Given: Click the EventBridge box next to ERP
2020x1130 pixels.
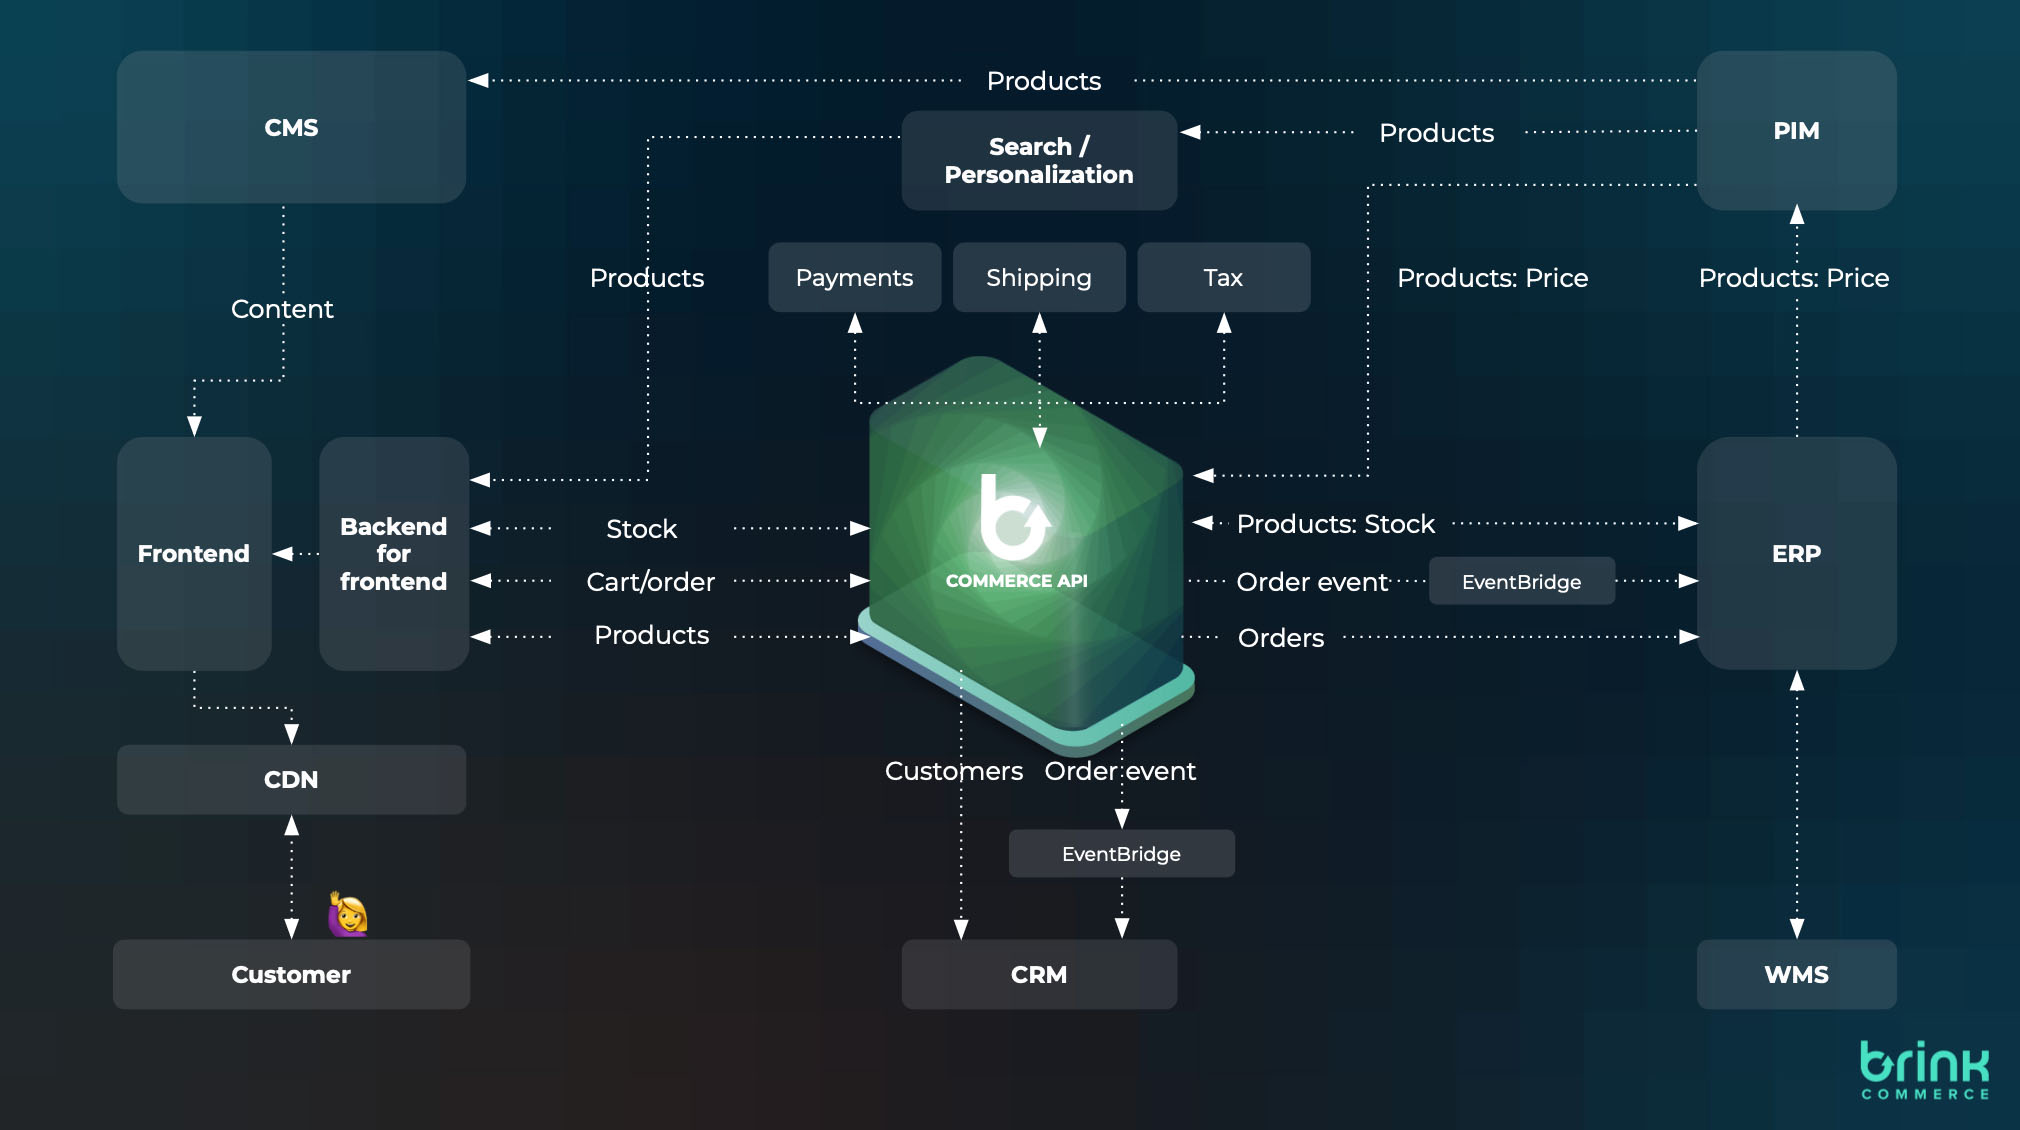Looking at the screenshot, I should tap(1521, 581).
